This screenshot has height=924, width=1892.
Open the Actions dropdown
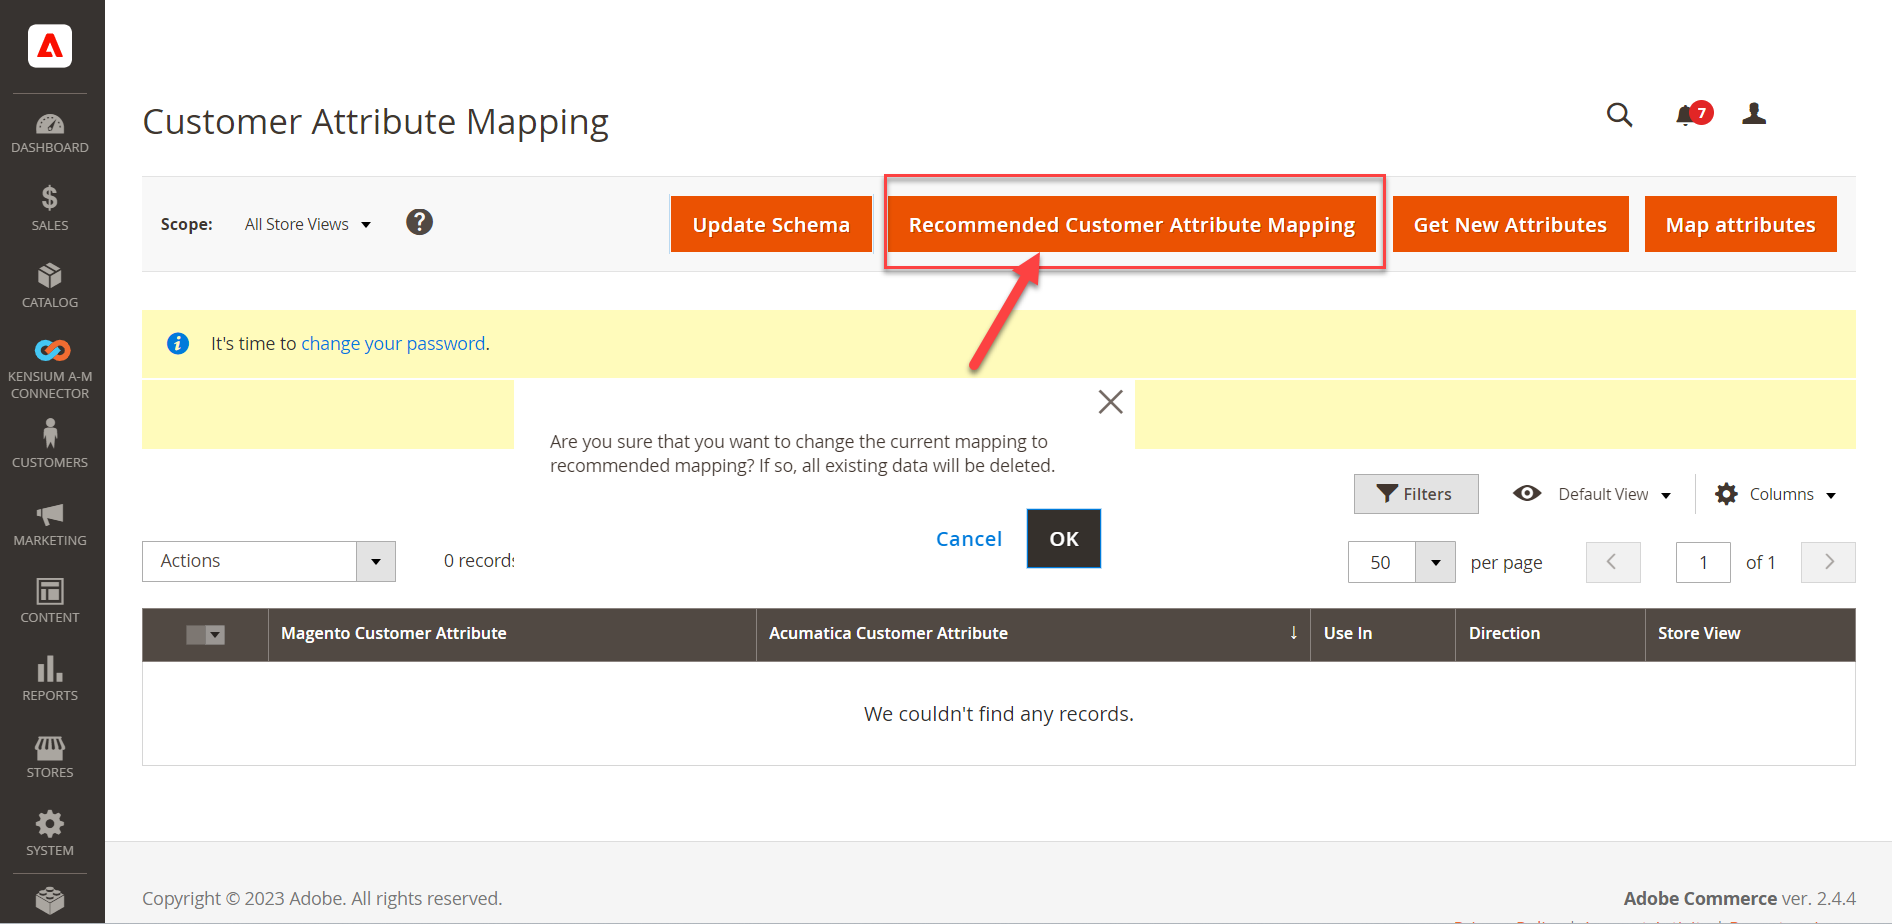coord(269,561)
